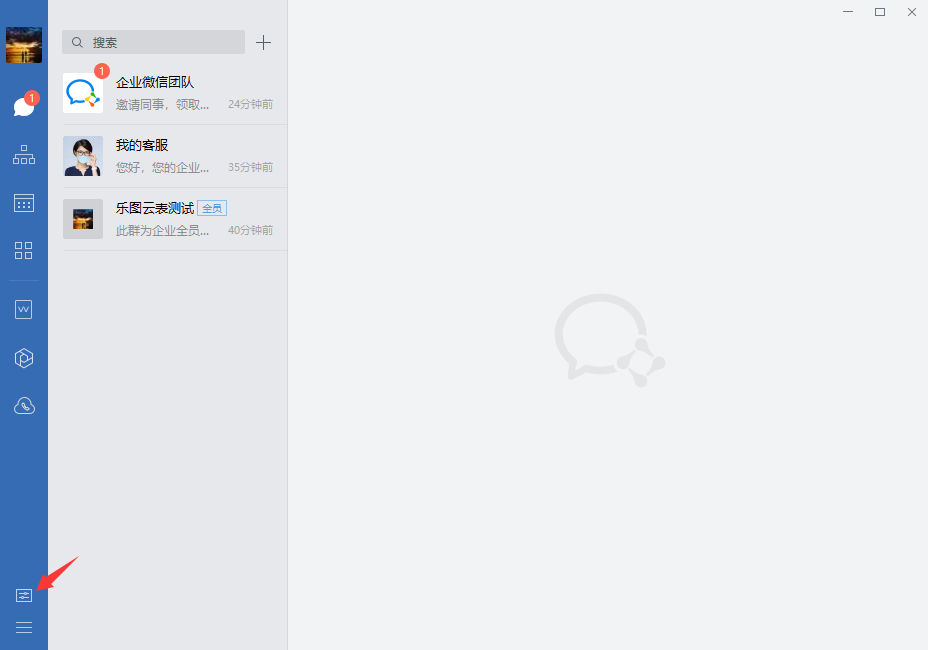Click the 35分钟前 timestamp
928x650 pixels.
coord(250,168)
